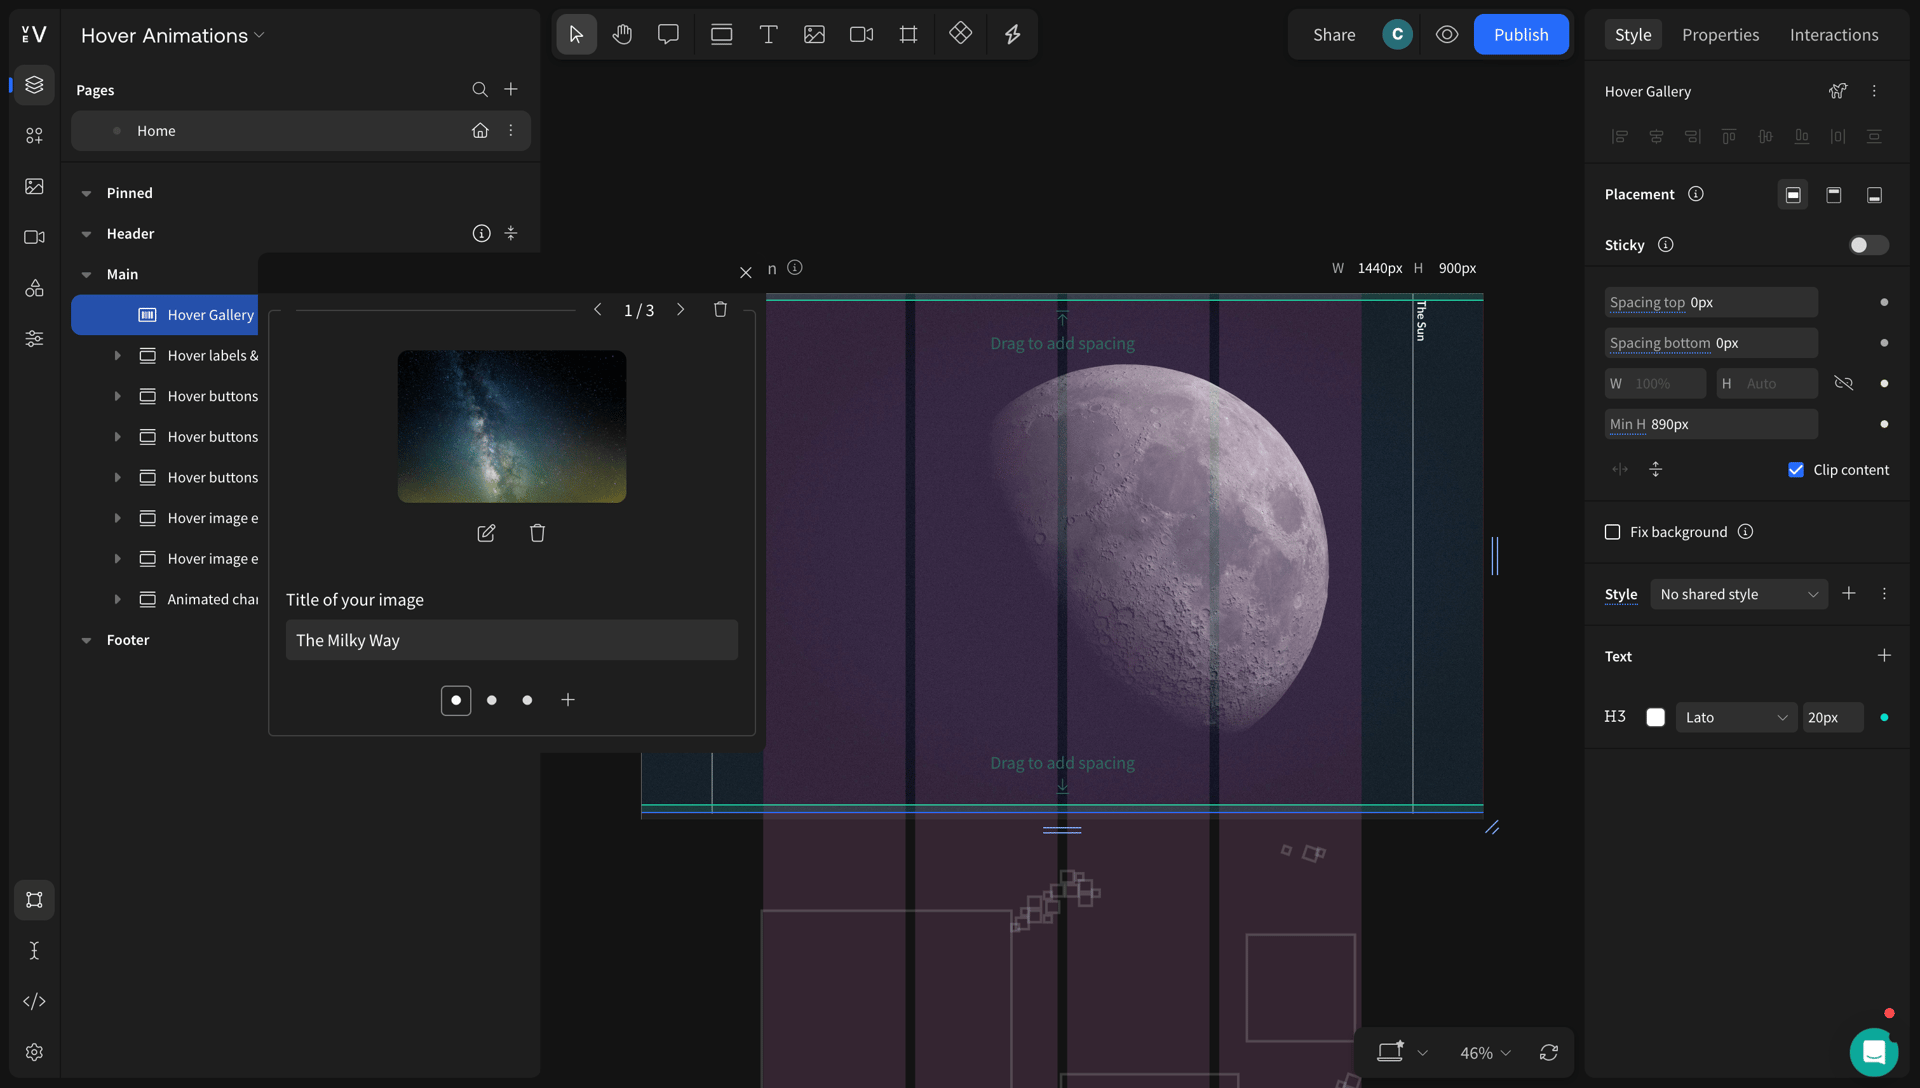Add a new page with plus icon
This screenshot has width=1920, height=1088.
pos(511,89)
